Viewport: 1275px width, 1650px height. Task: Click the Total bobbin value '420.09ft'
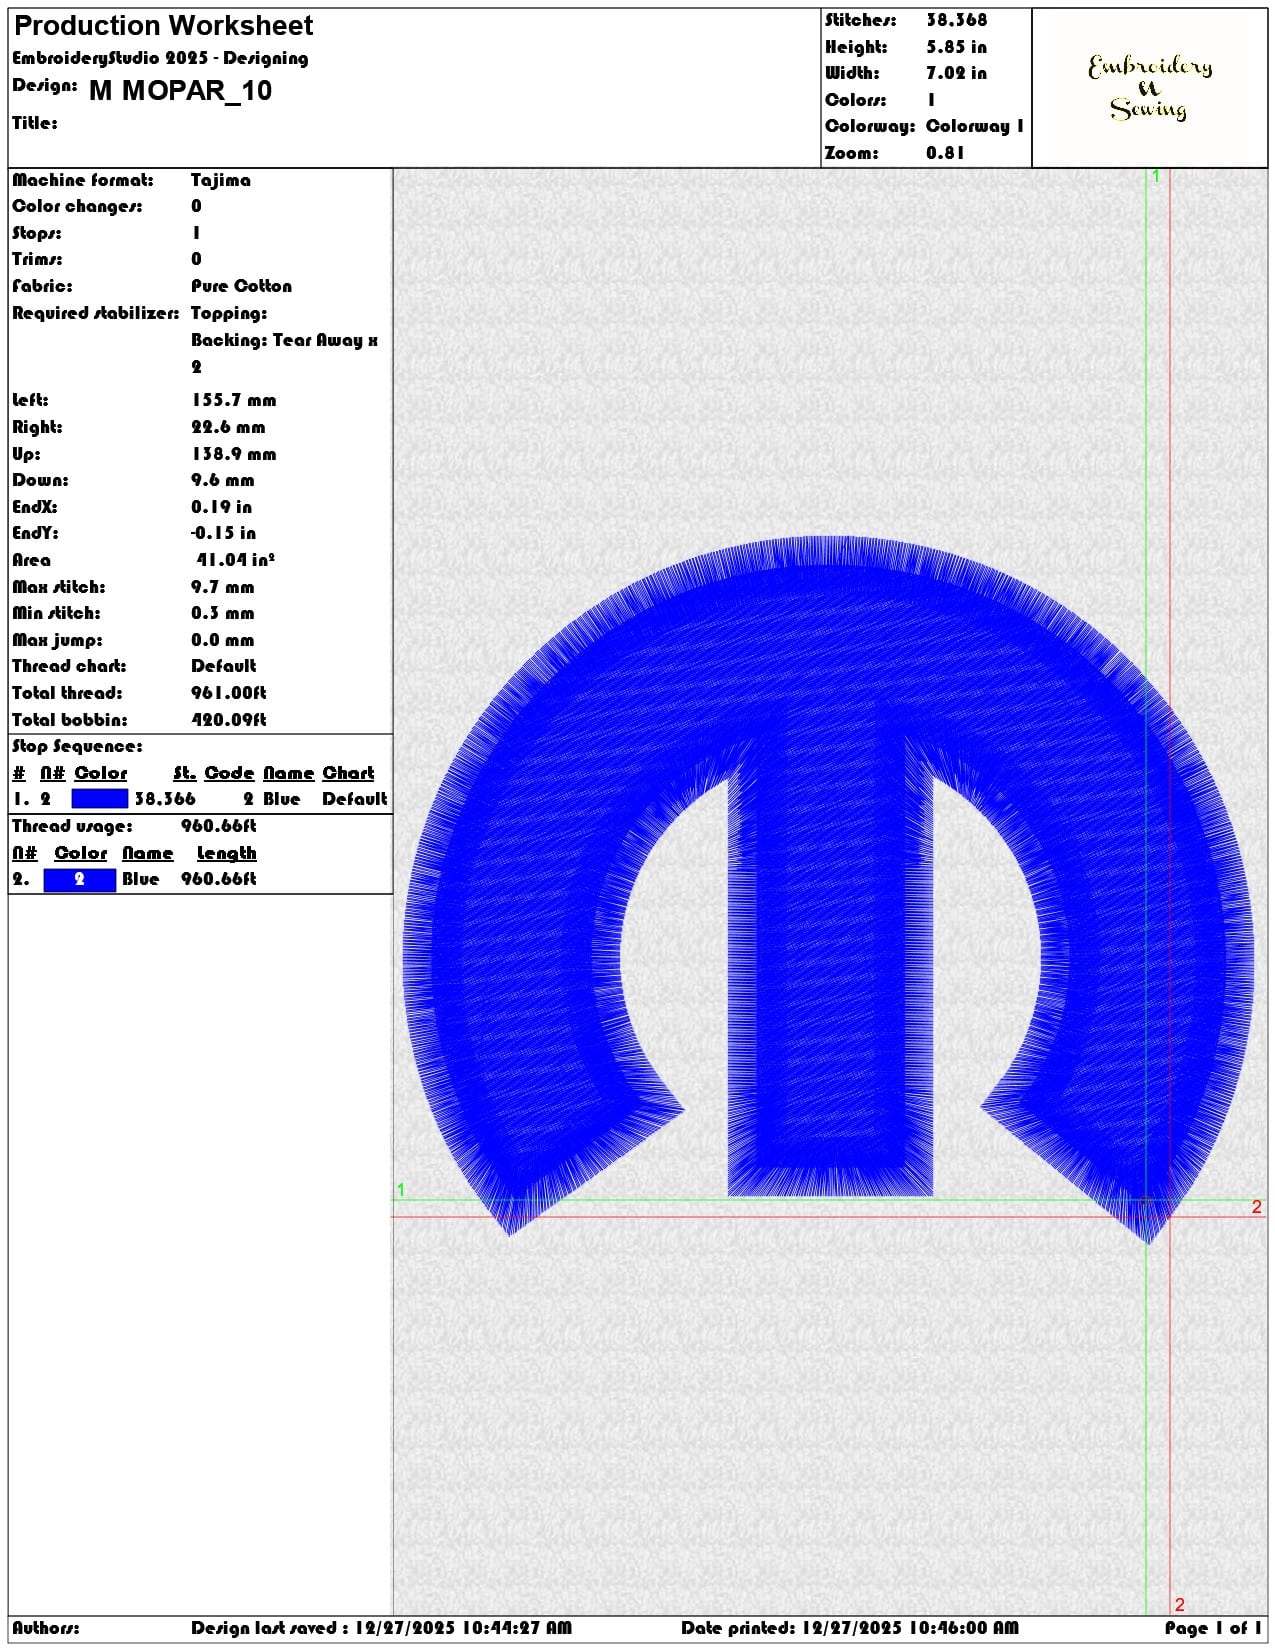[229, 720]
